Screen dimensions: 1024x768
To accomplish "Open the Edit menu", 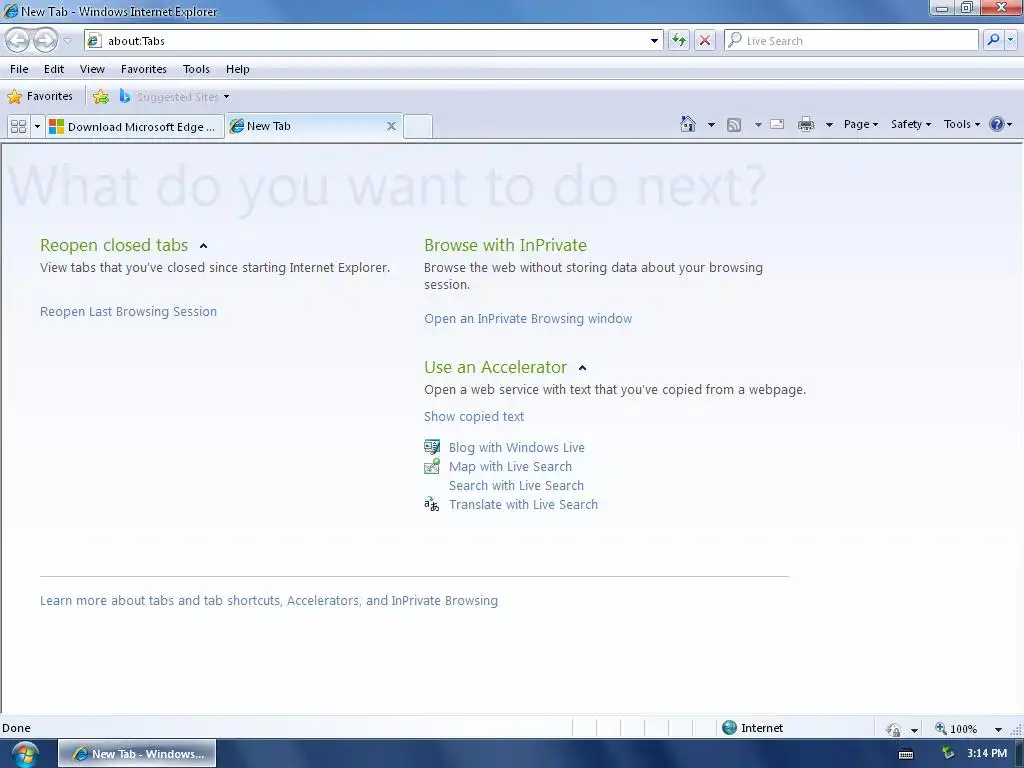I will click(x=54, y=69).
